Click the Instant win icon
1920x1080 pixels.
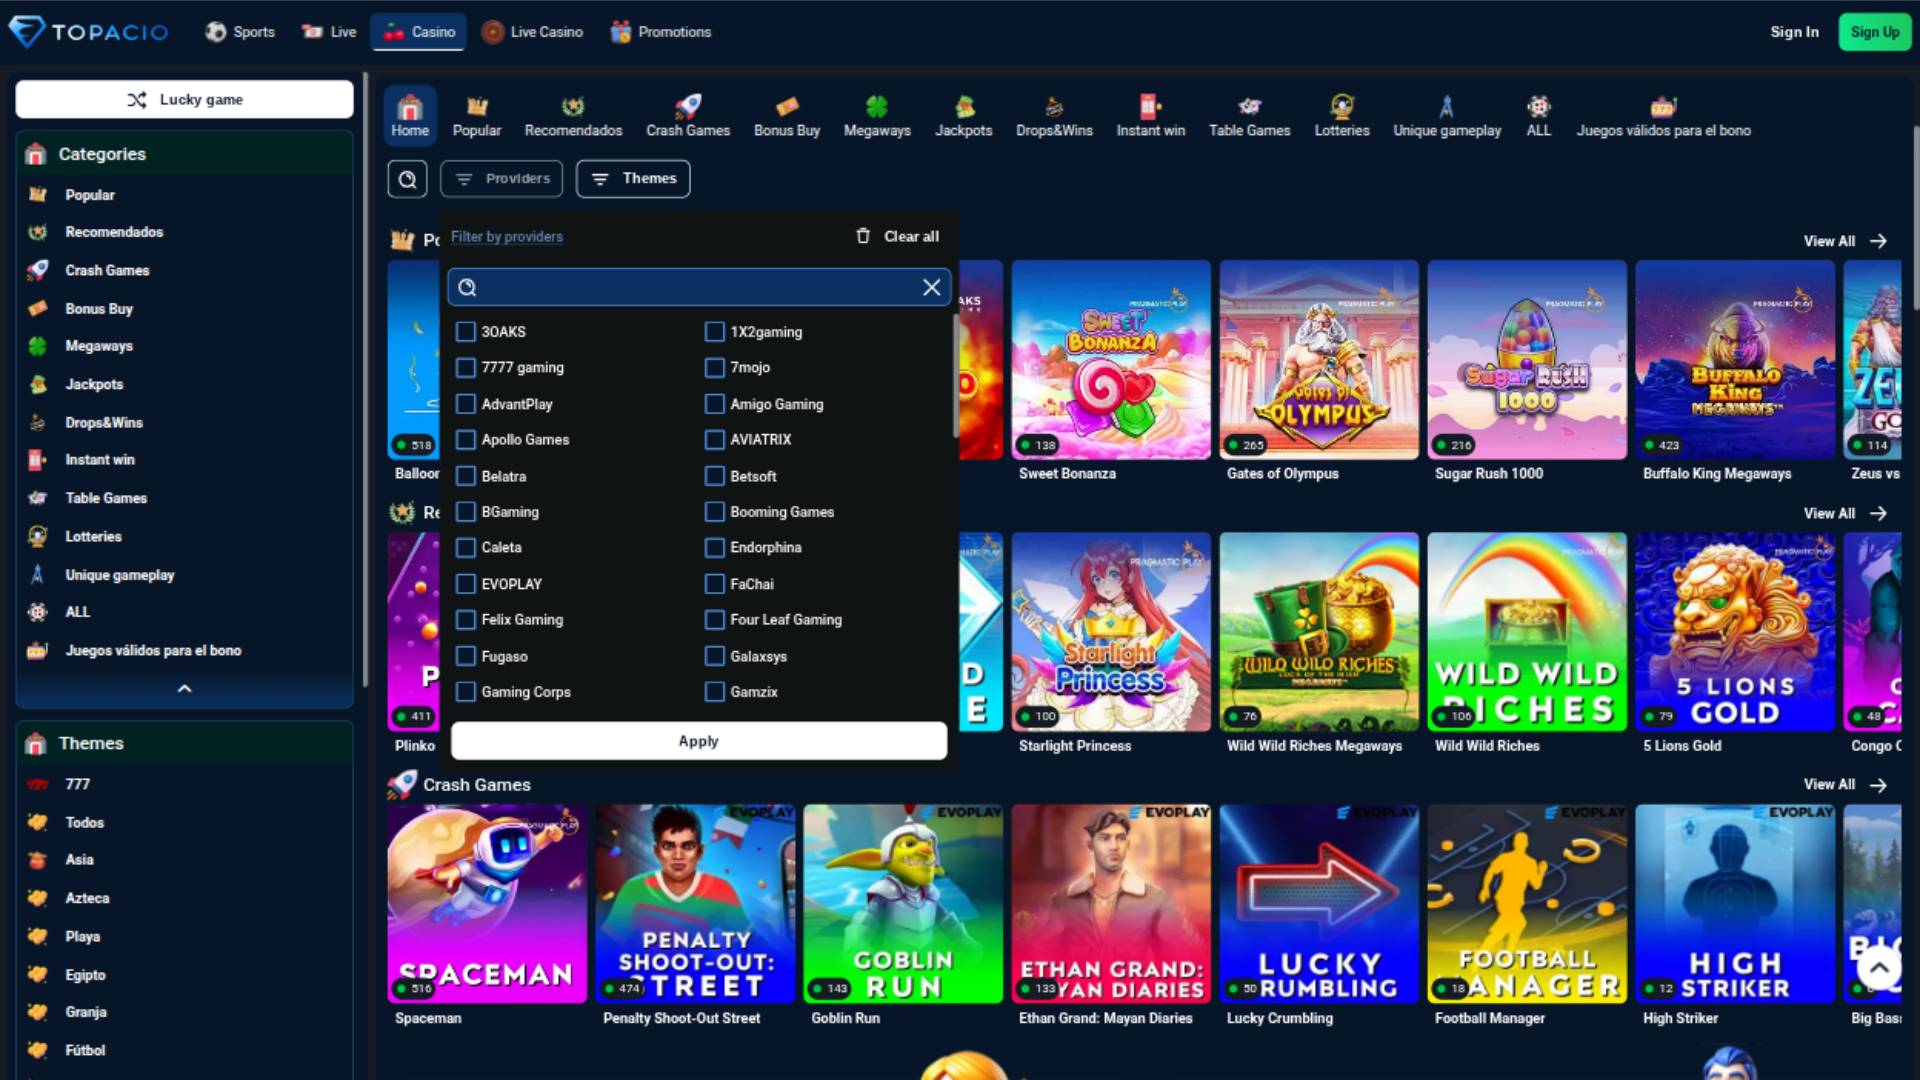1148,106
